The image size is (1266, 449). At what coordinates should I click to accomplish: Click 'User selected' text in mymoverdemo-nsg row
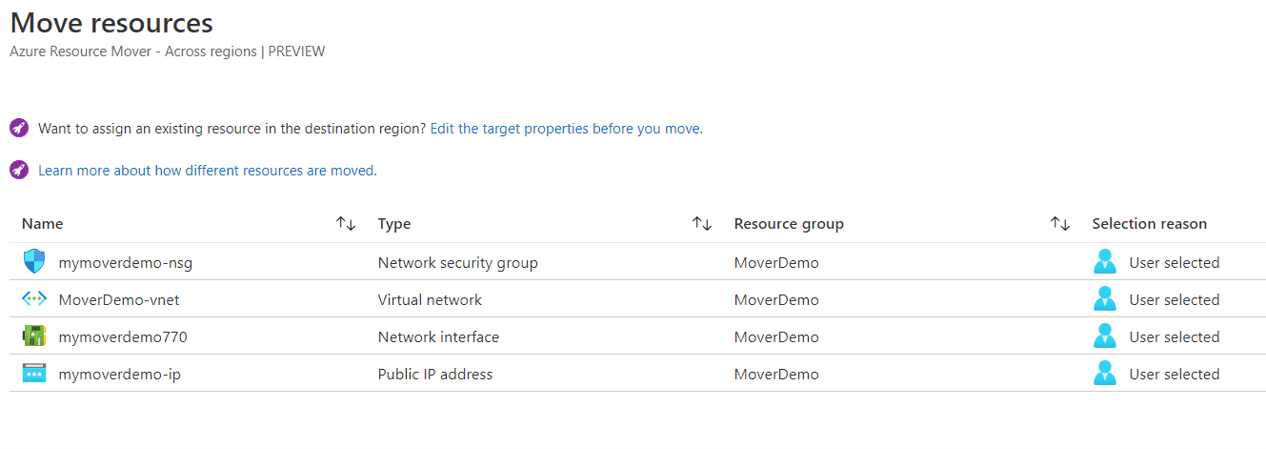1174,263
